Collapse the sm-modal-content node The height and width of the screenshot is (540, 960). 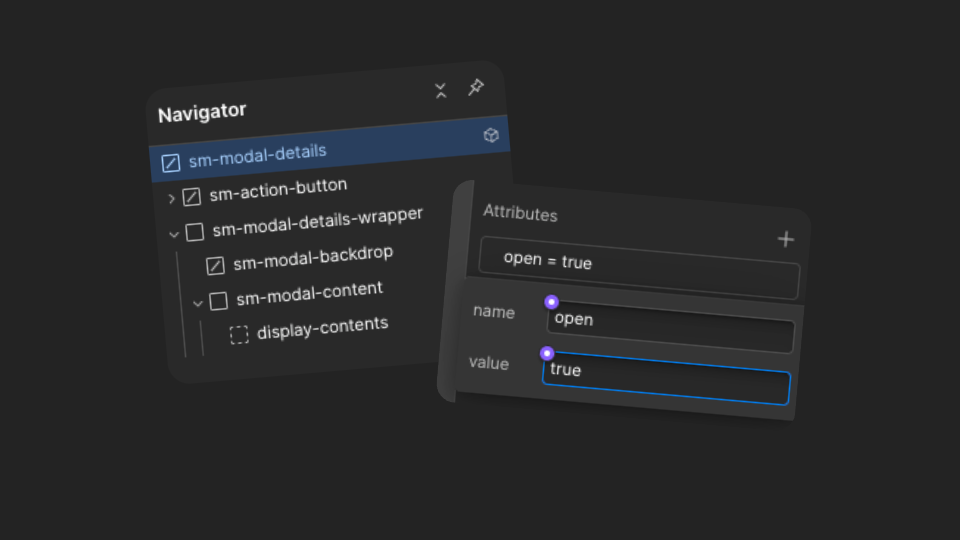(198, 303)
